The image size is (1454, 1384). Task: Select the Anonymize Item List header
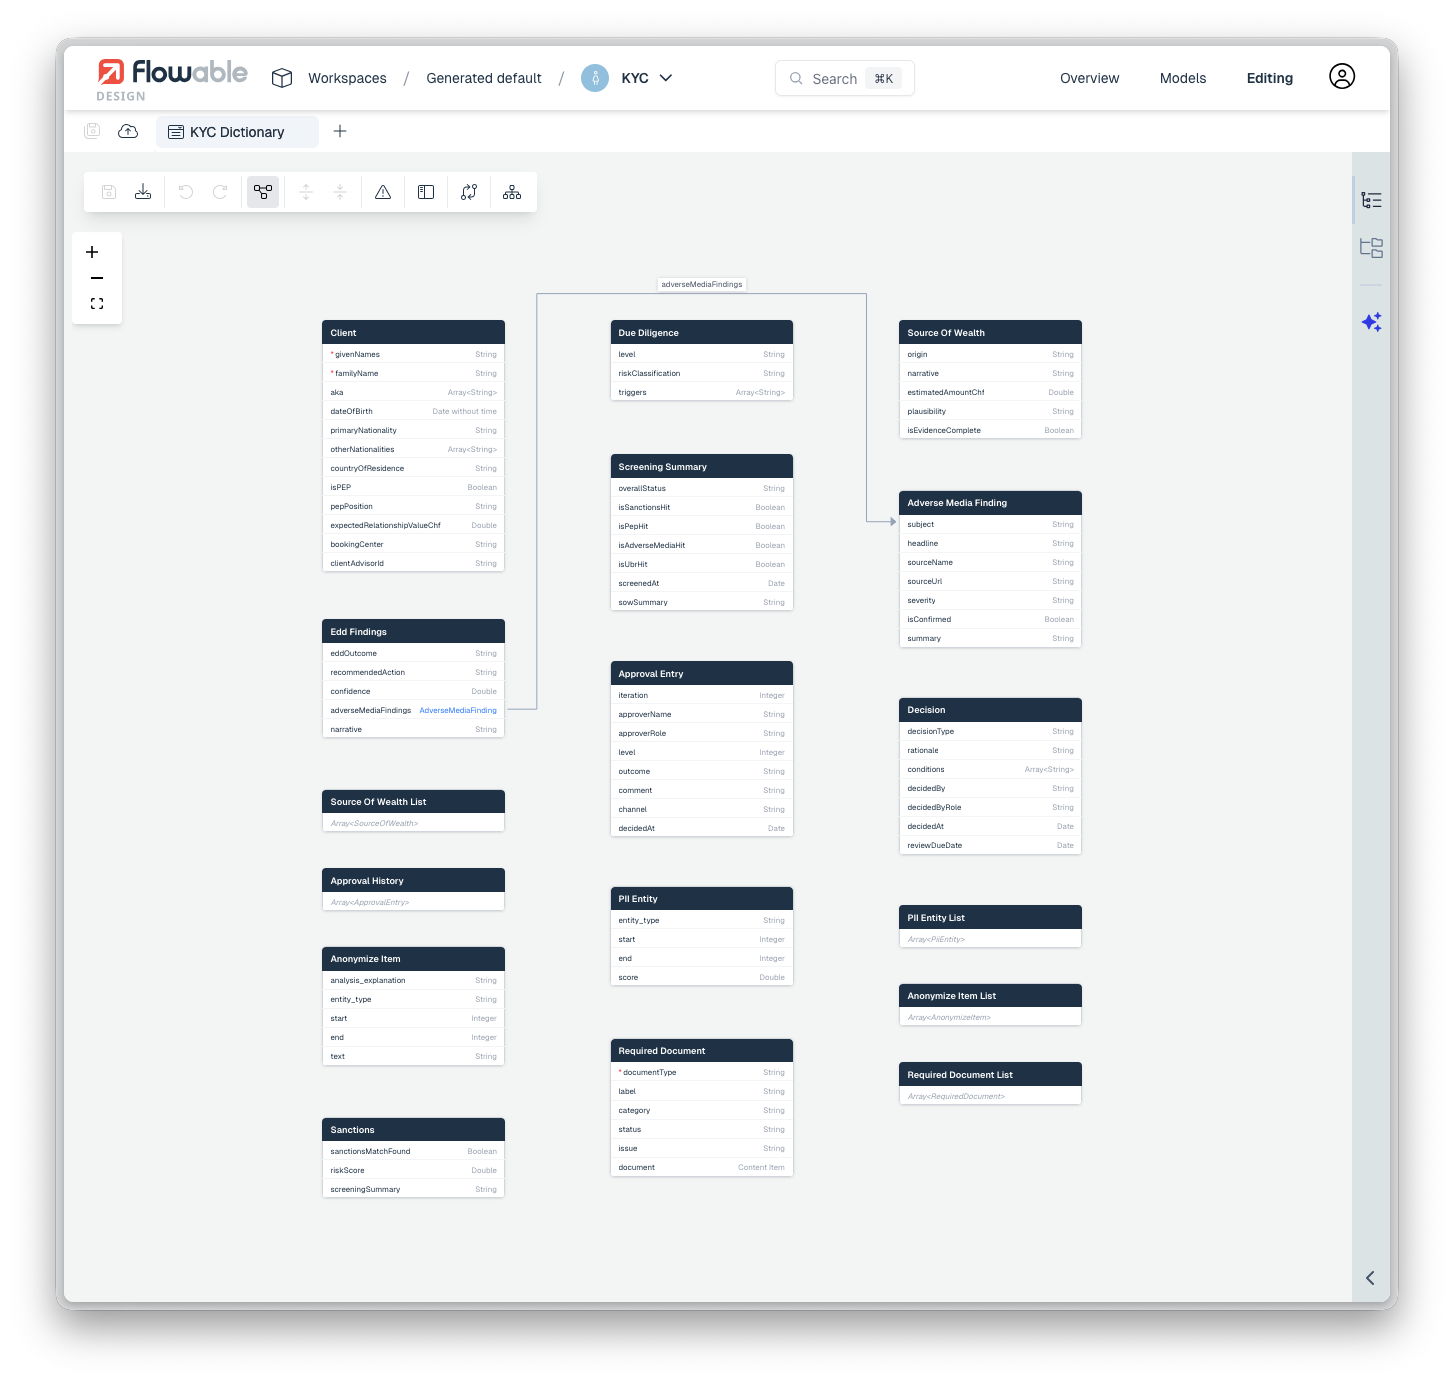[x=990, y=996]
